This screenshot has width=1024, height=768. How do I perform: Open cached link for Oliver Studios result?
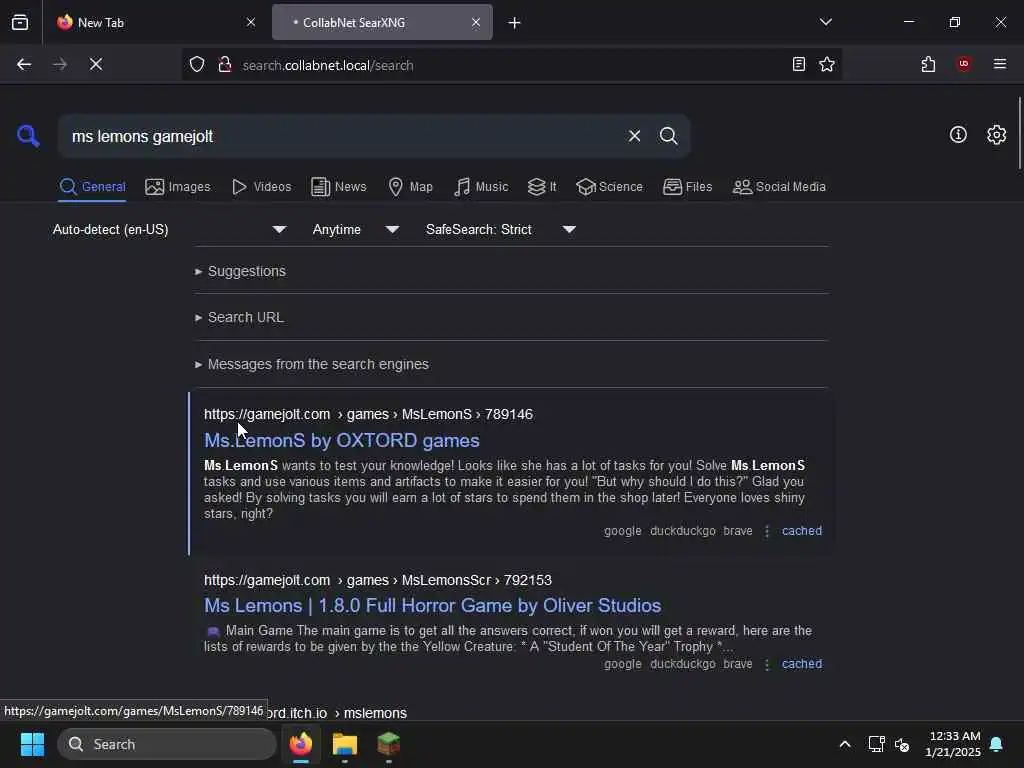(x=802, y=664)
